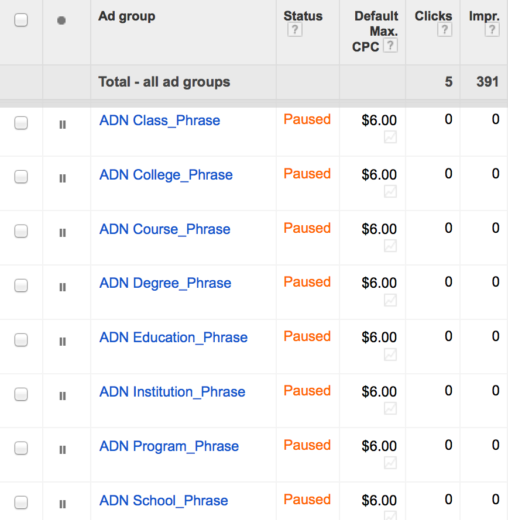This screenshot has height=520, width=508.
Task: Edit the $6.00 bid for ADN Degree_Phrase
Action: coord(379,283)
